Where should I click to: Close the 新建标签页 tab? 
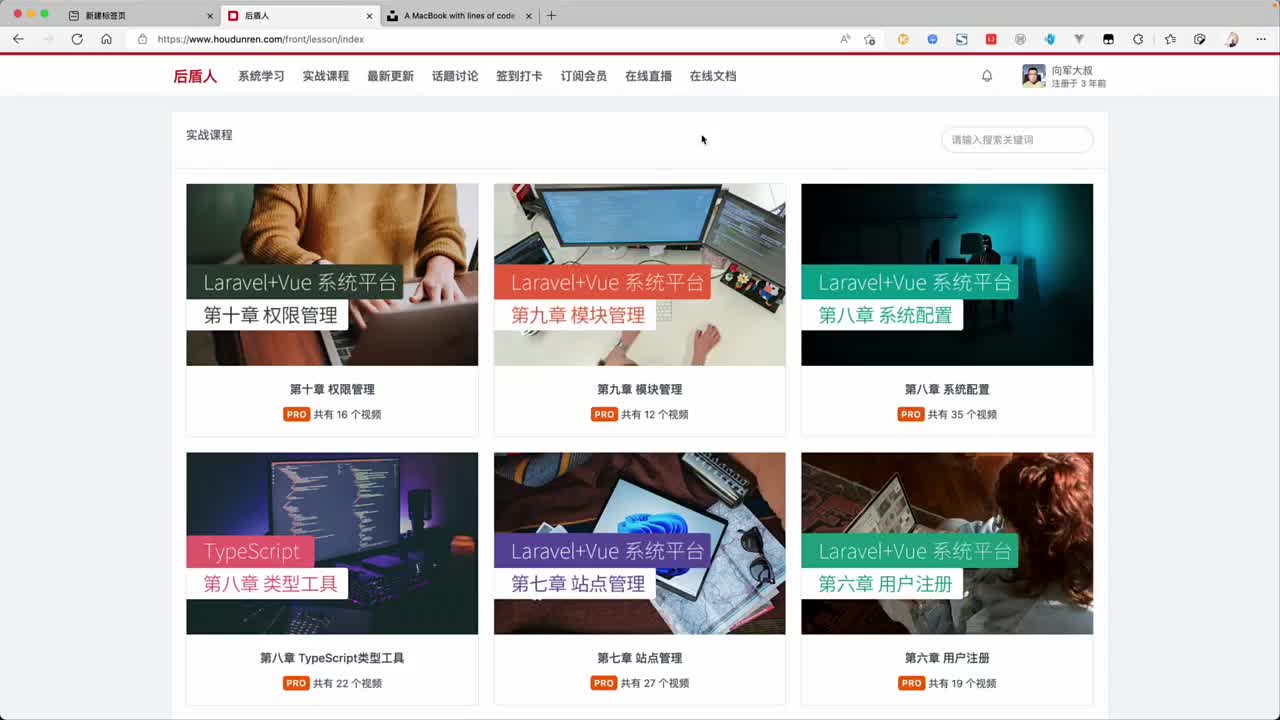[210, 16]
